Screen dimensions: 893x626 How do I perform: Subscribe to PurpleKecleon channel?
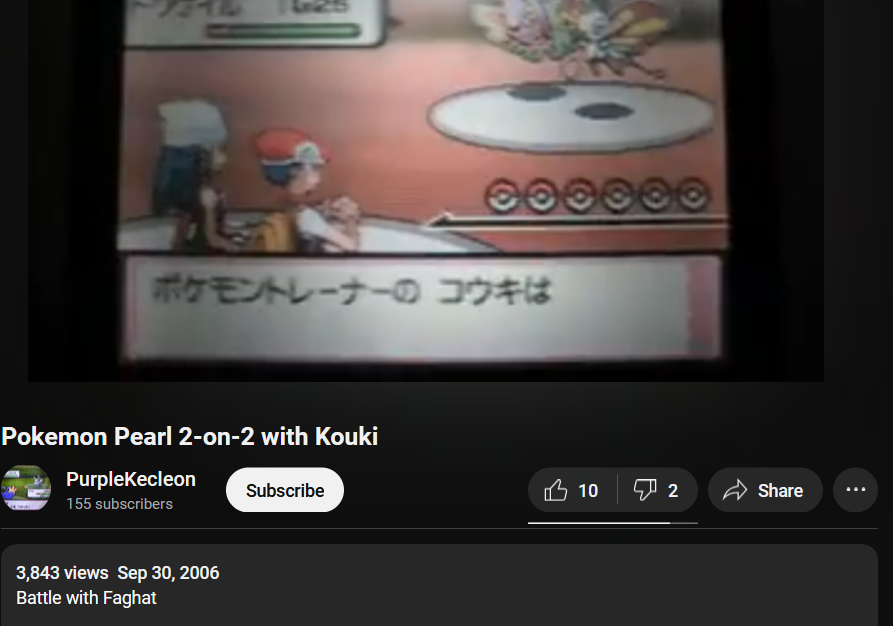pos(285,490)
